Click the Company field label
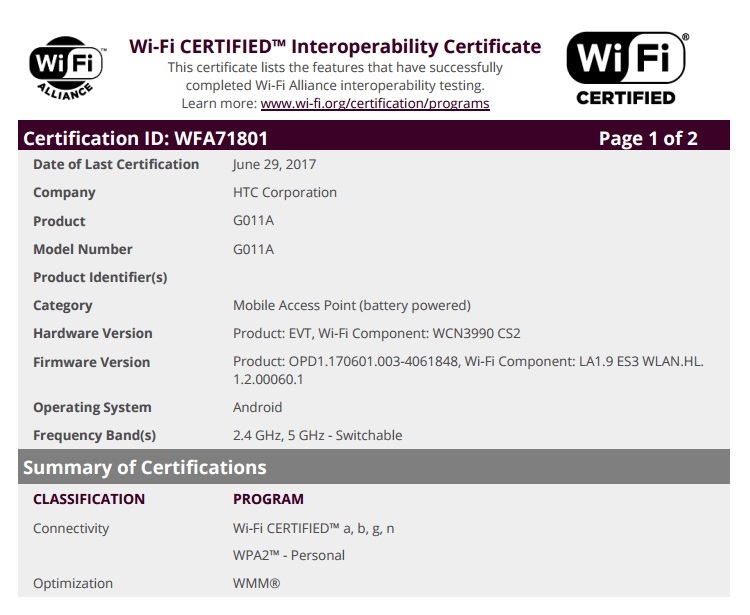Image resolution: width=750 pixels, height=615 pixels. pyautogui.click(x=64, y=193)
